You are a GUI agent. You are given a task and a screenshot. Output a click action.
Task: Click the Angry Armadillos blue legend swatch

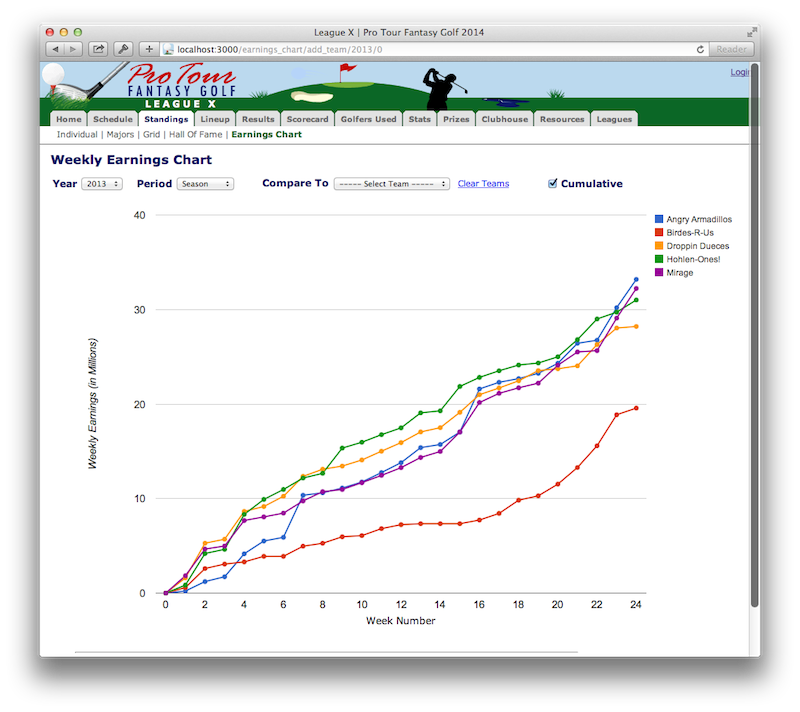(x=659, y=219)
